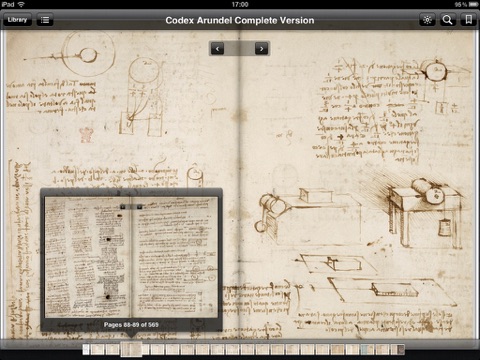Open the Library button
Screen dimensions: 480x360
pos(17,20)
